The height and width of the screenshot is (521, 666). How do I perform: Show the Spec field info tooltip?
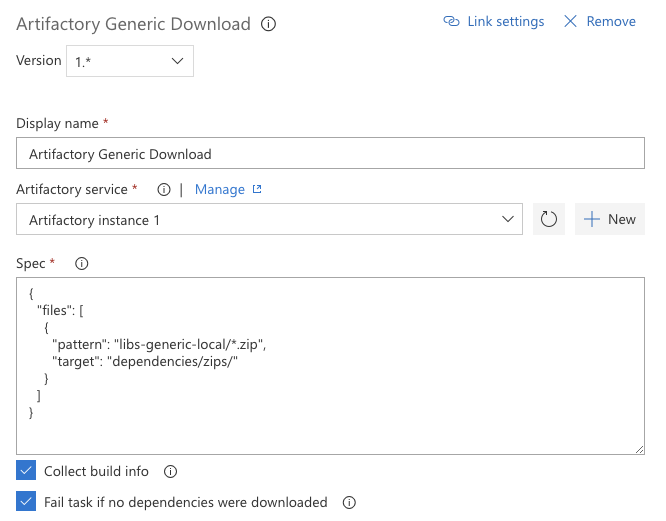click(x=82, y=264)
